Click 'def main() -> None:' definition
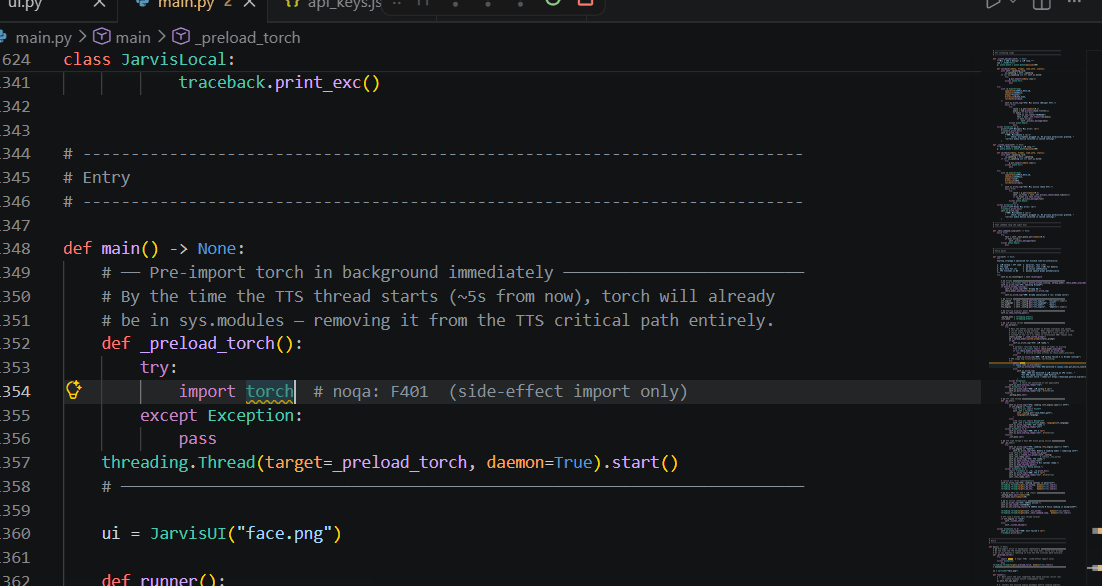Image resolution: width=1102 pixels, height=586 pixels. (154, 249)
